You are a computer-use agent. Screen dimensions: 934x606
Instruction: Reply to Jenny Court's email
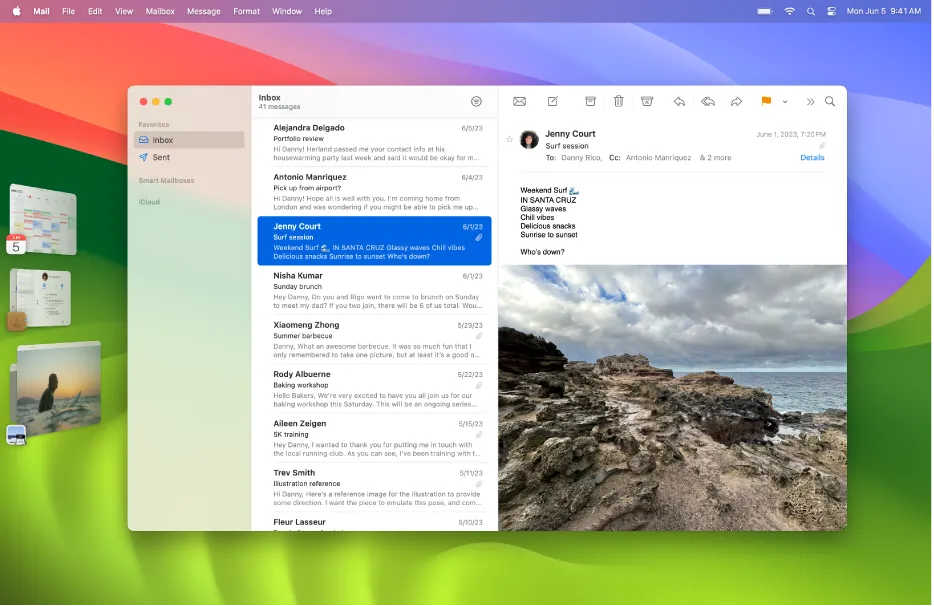coord(680,102)
